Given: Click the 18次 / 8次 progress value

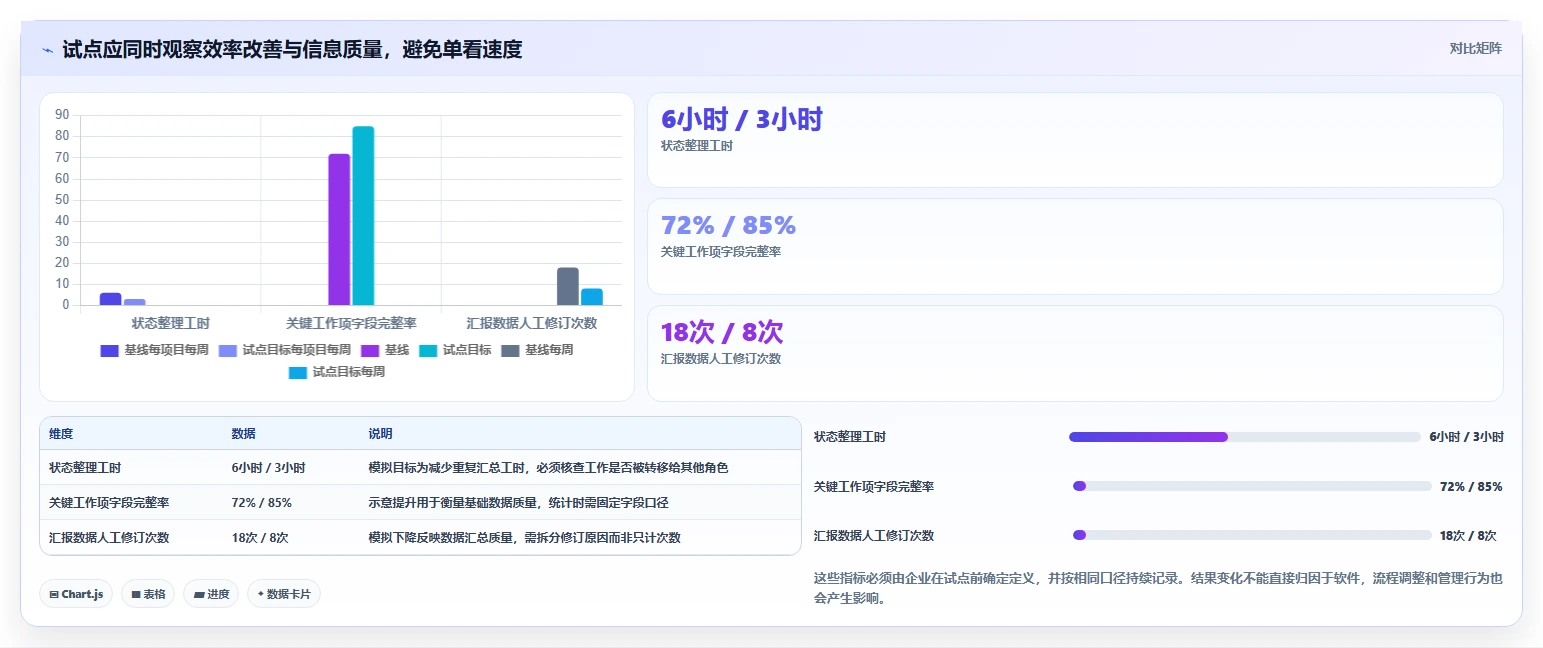Looking at the screenshot, I should 1468,535.
